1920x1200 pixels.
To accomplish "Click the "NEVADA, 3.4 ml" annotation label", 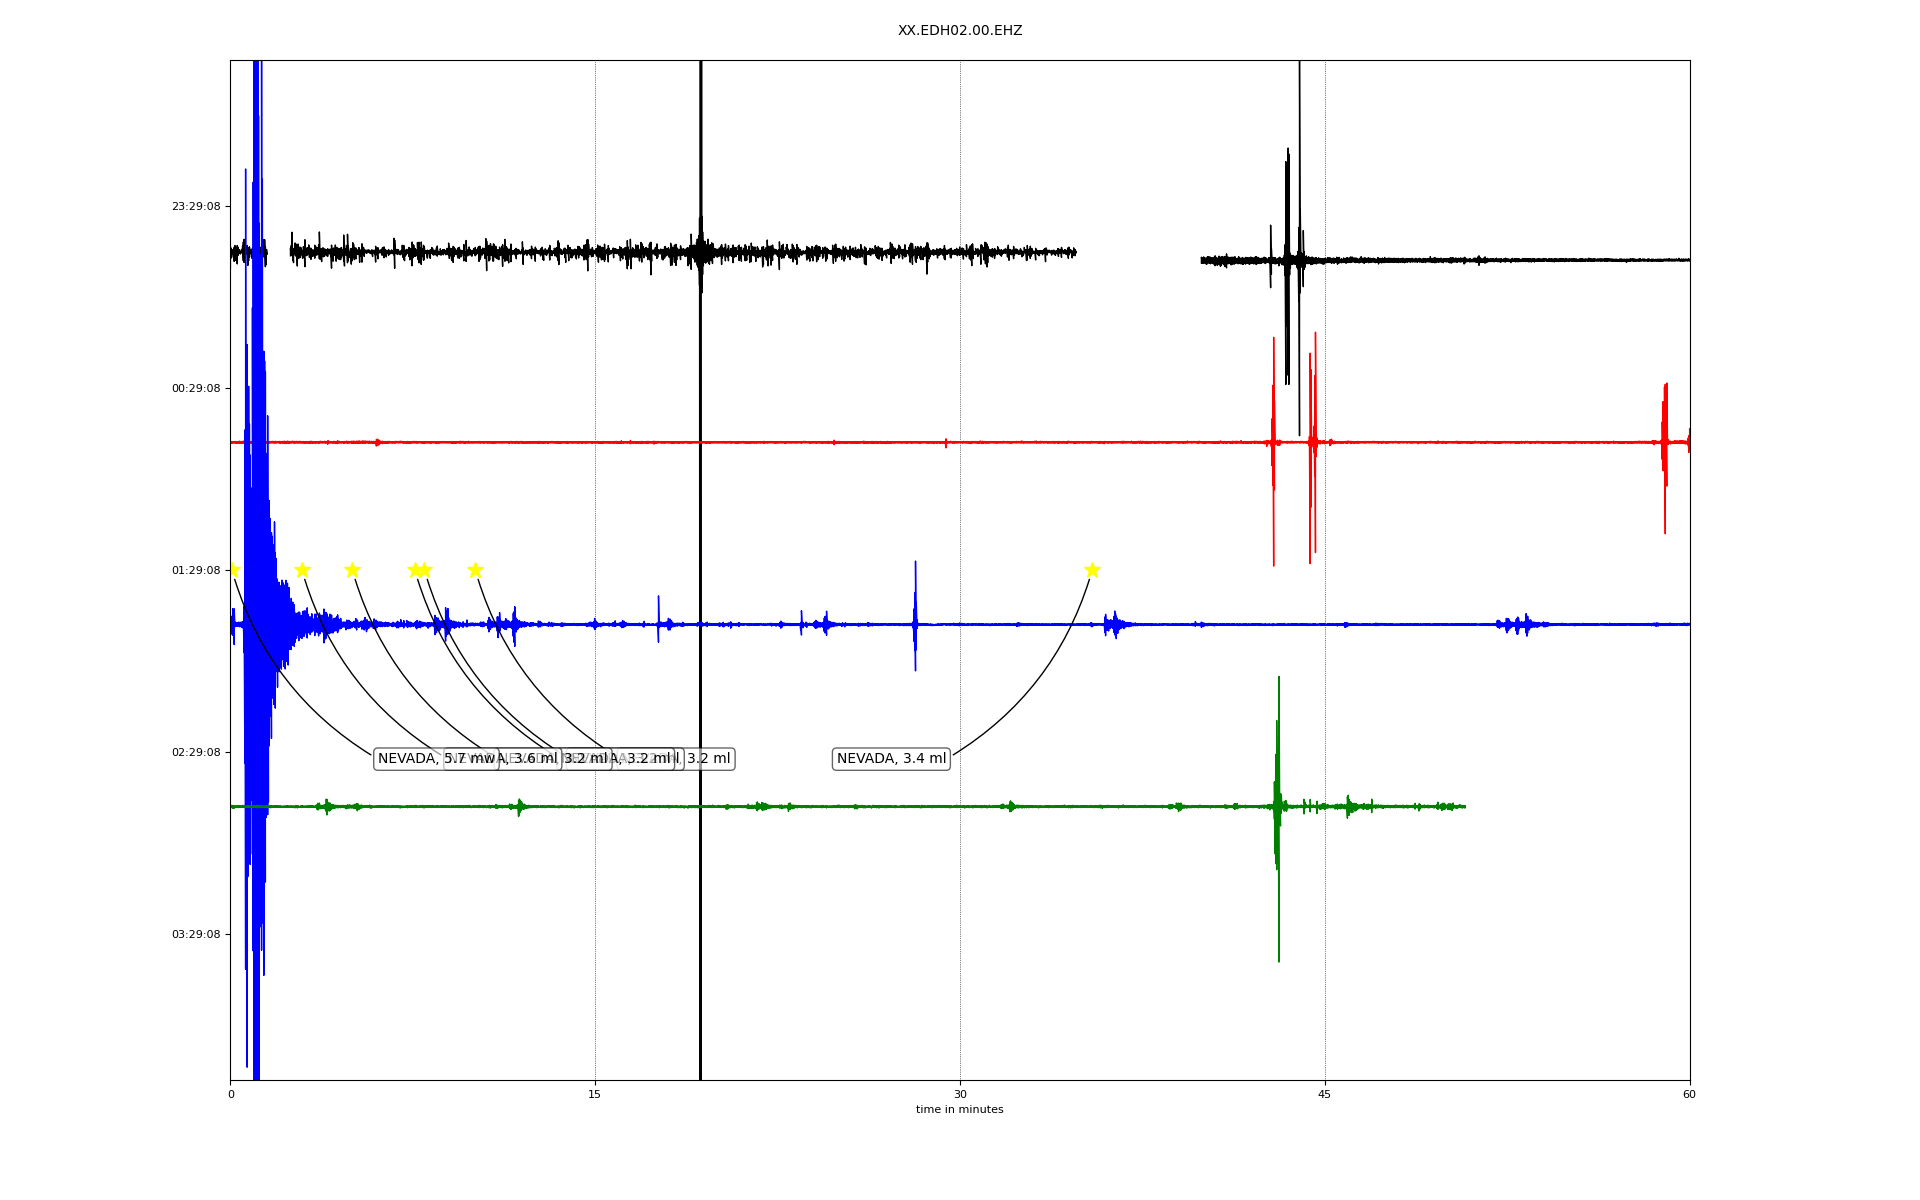I will click(x=891, y=759).
